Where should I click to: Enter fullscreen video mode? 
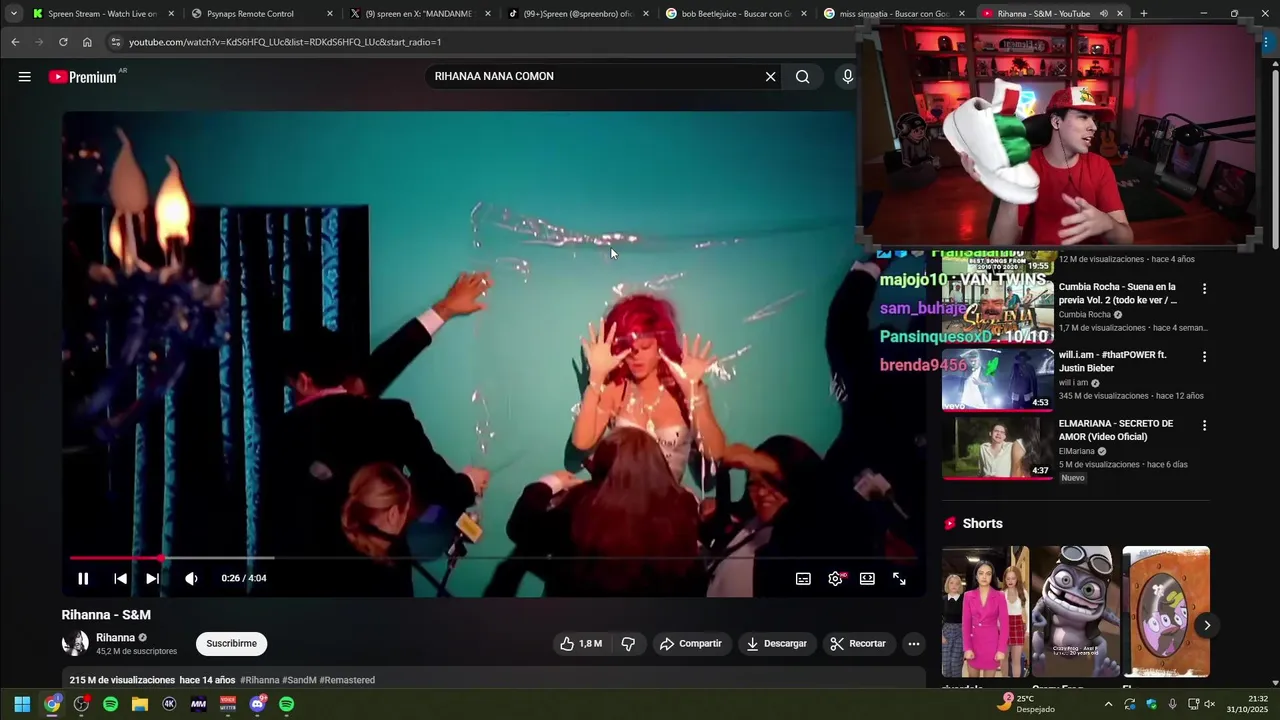pos(899,579)
